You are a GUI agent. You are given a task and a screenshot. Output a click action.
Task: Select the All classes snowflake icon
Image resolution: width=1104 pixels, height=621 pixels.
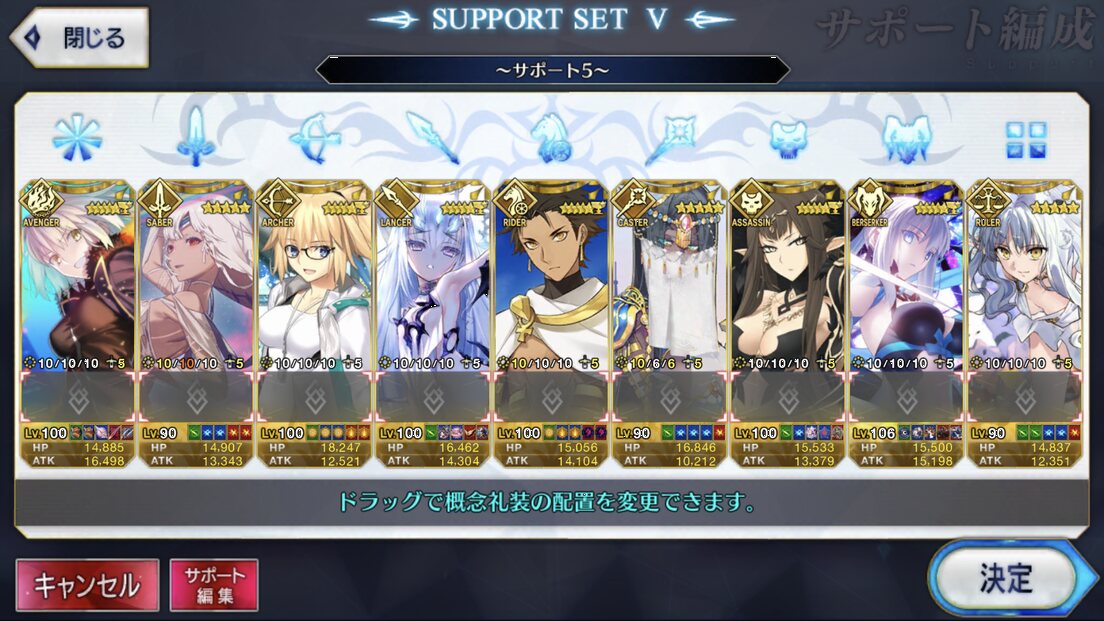(77, 138)
